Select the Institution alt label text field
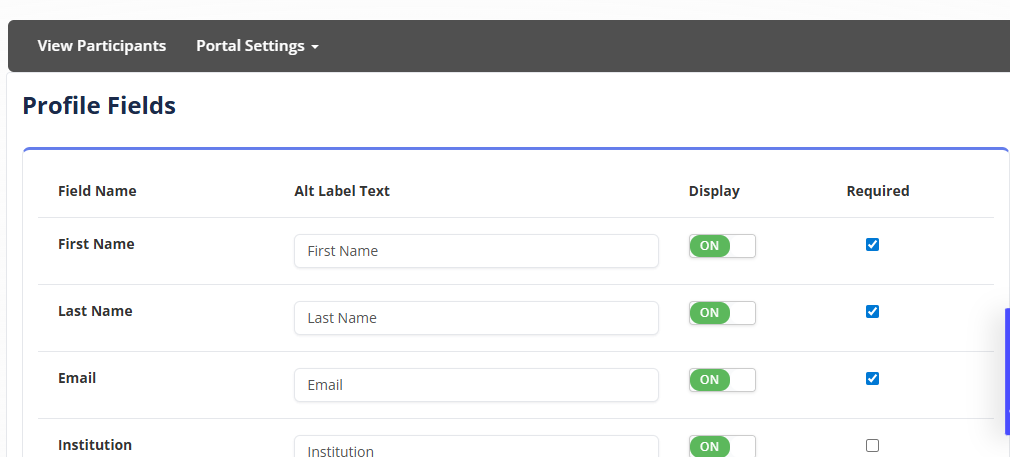Viewport: 1010px width, 457px height. pyautogui.click(x=476, y=448)
